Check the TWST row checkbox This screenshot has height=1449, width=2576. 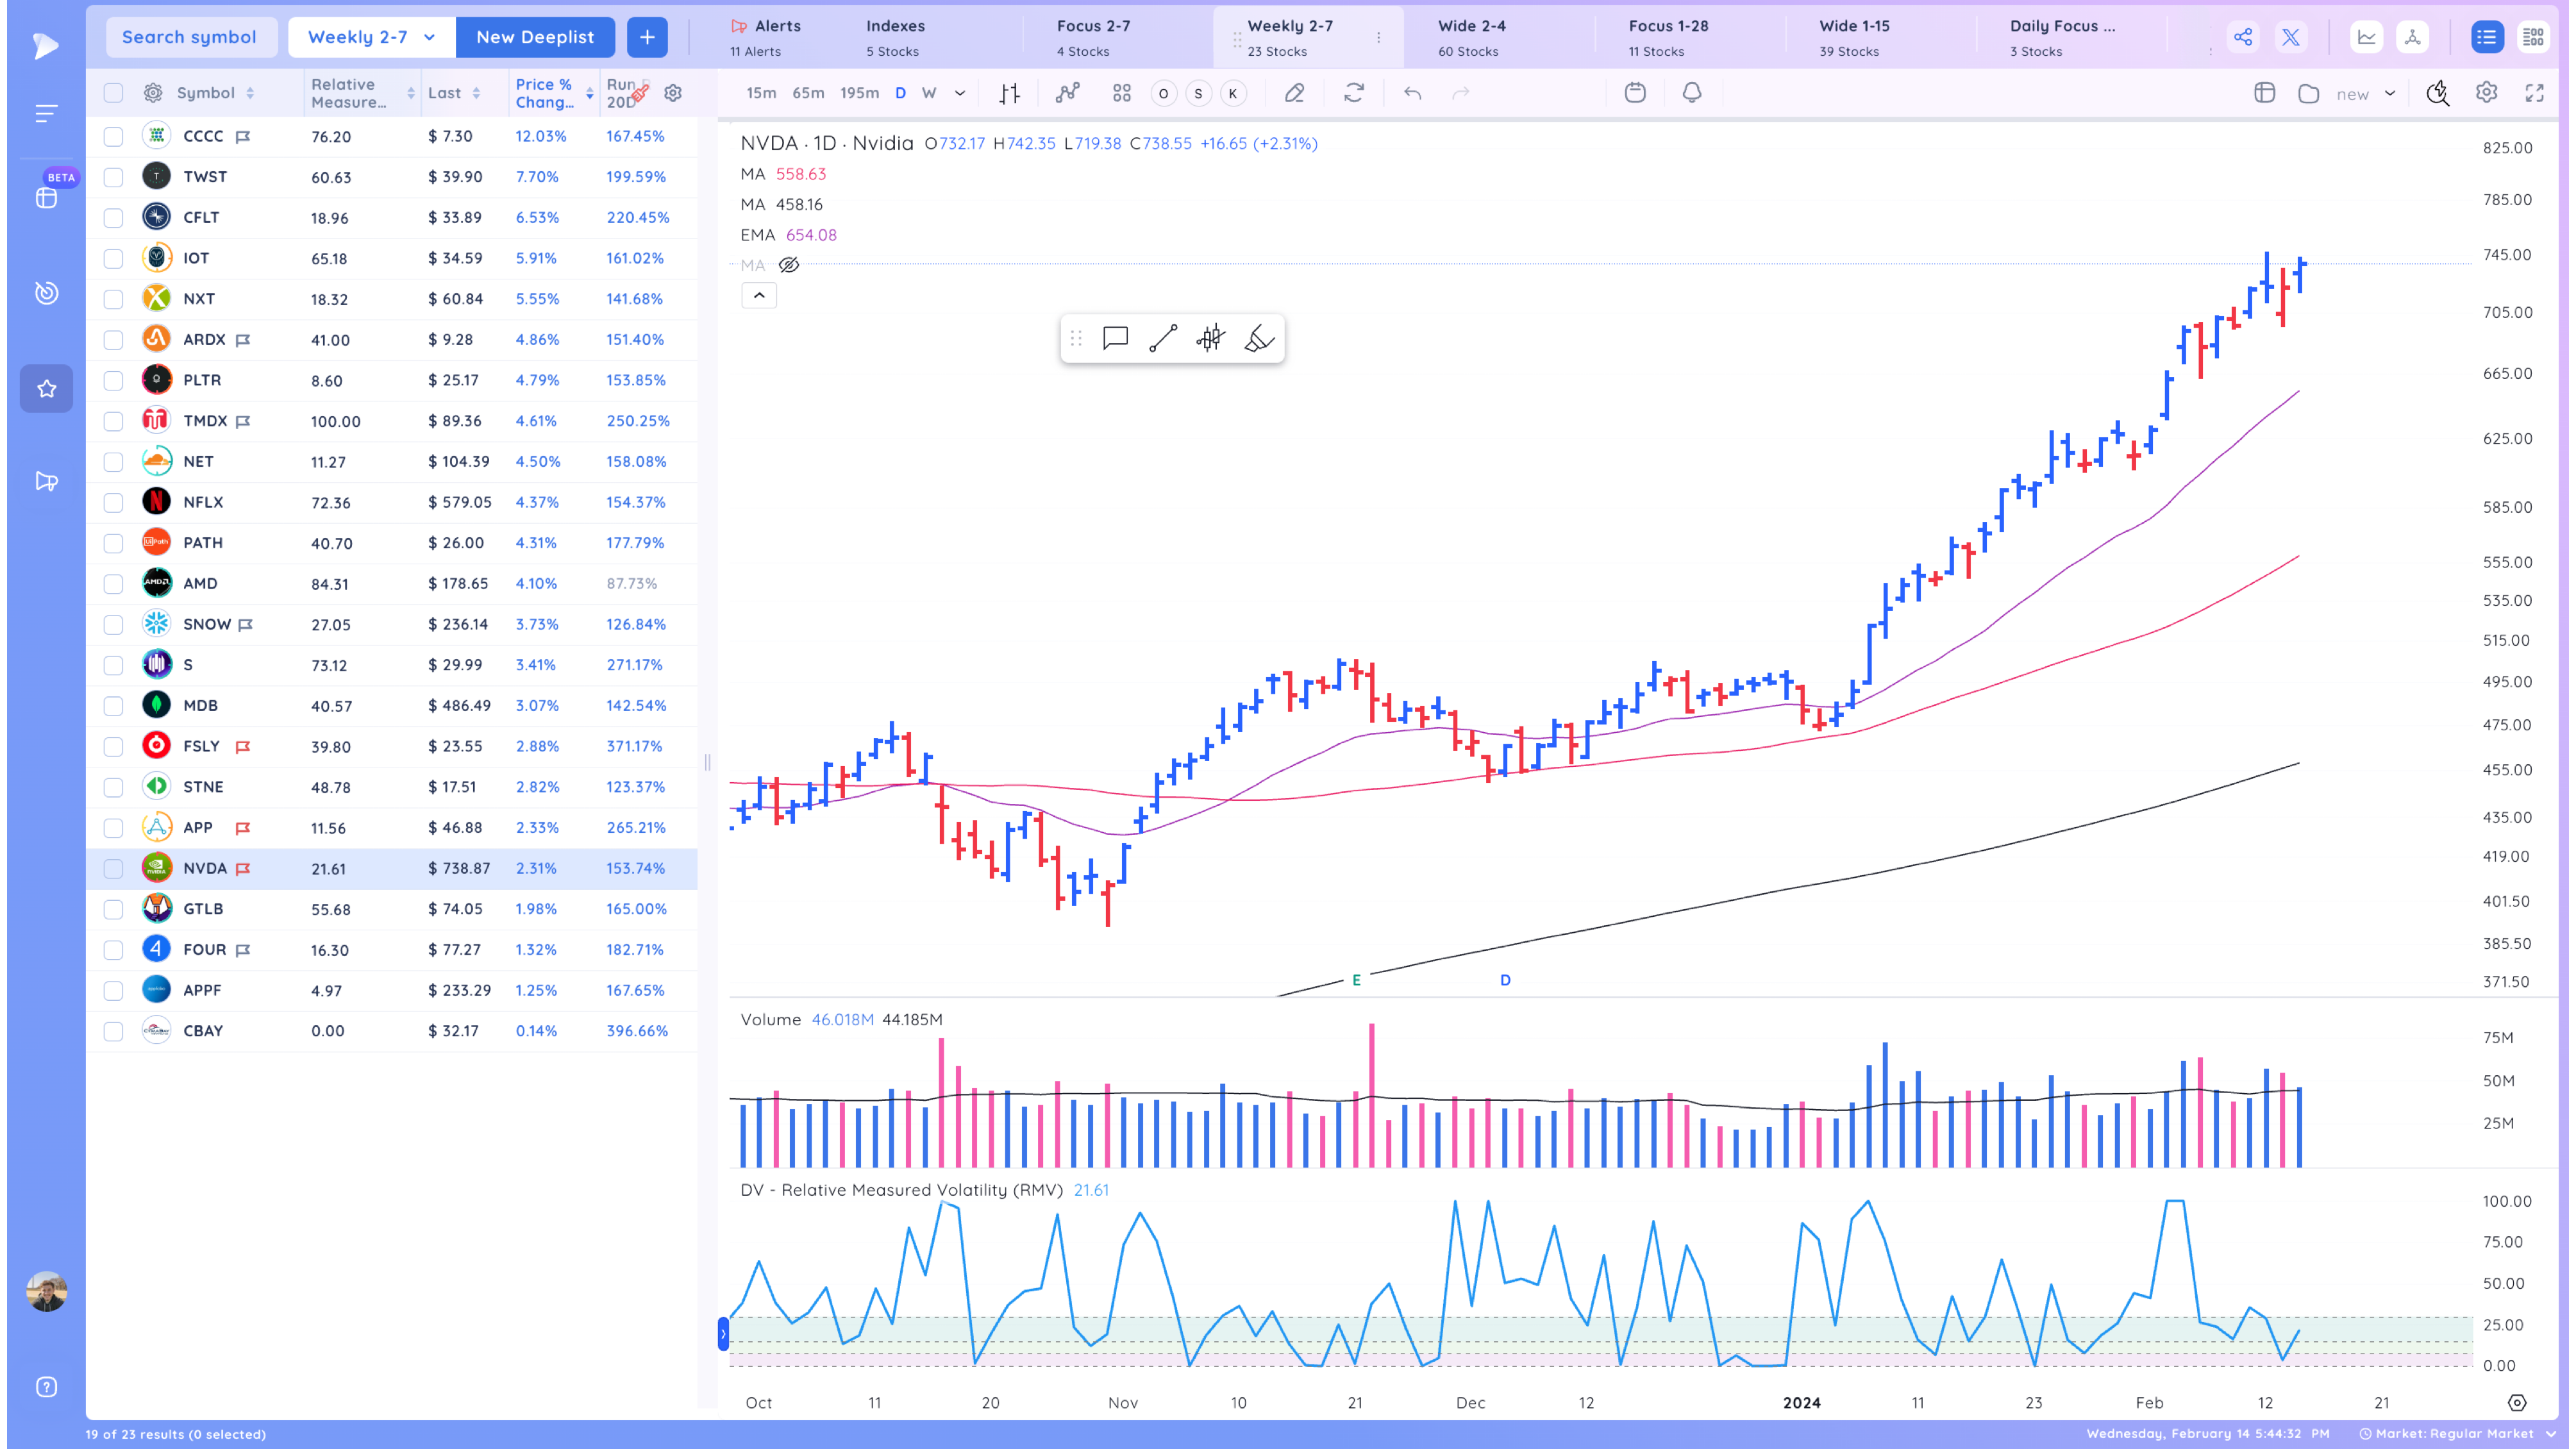[113, 177]
